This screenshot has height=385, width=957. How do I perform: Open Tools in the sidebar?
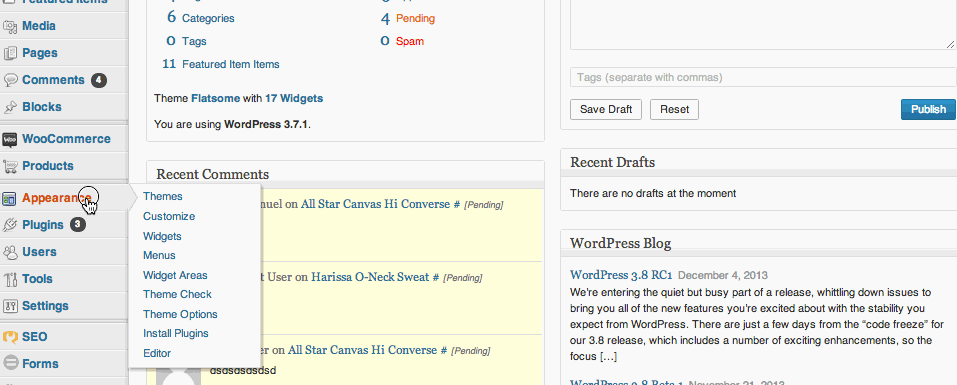(37, 279)
